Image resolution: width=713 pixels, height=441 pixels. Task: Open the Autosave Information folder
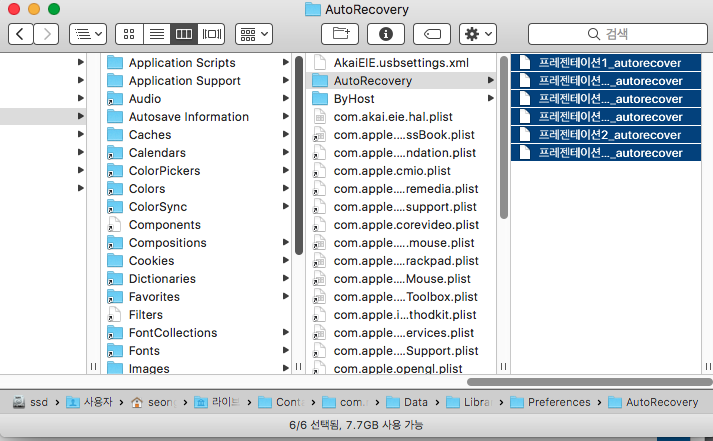(x=198, y=117)
